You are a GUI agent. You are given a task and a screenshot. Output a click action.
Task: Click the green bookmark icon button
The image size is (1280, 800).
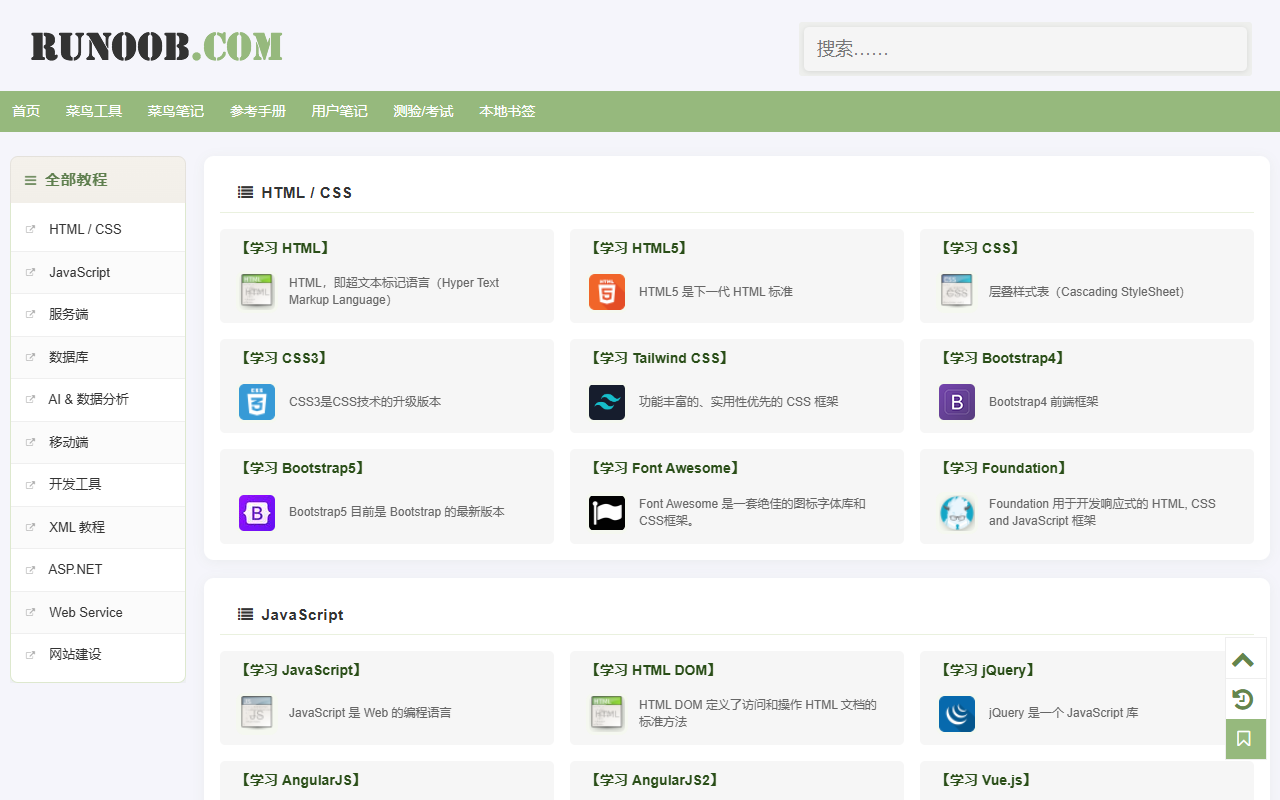(x=1243, y=739)
